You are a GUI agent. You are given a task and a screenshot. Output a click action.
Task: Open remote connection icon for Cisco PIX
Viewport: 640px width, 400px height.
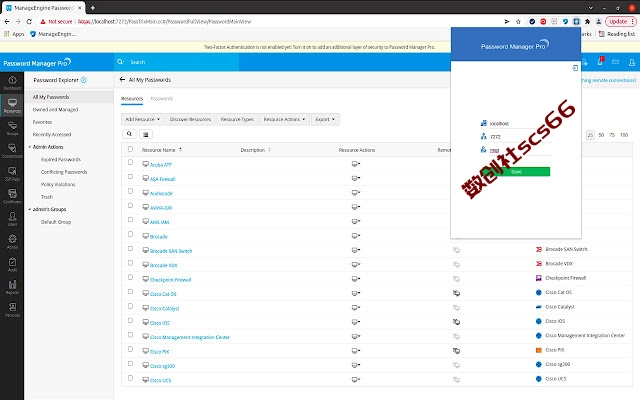[x=456, y=351]
